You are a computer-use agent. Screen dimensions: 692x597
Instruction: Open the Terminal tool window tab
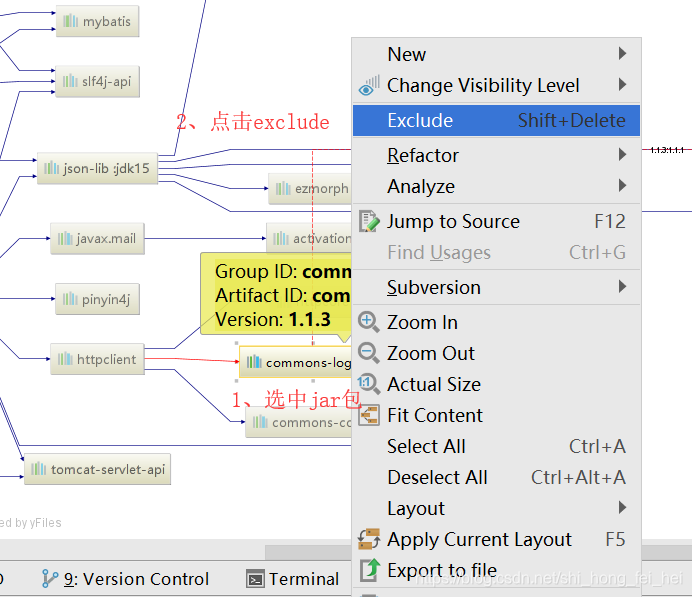pos(293,579)
